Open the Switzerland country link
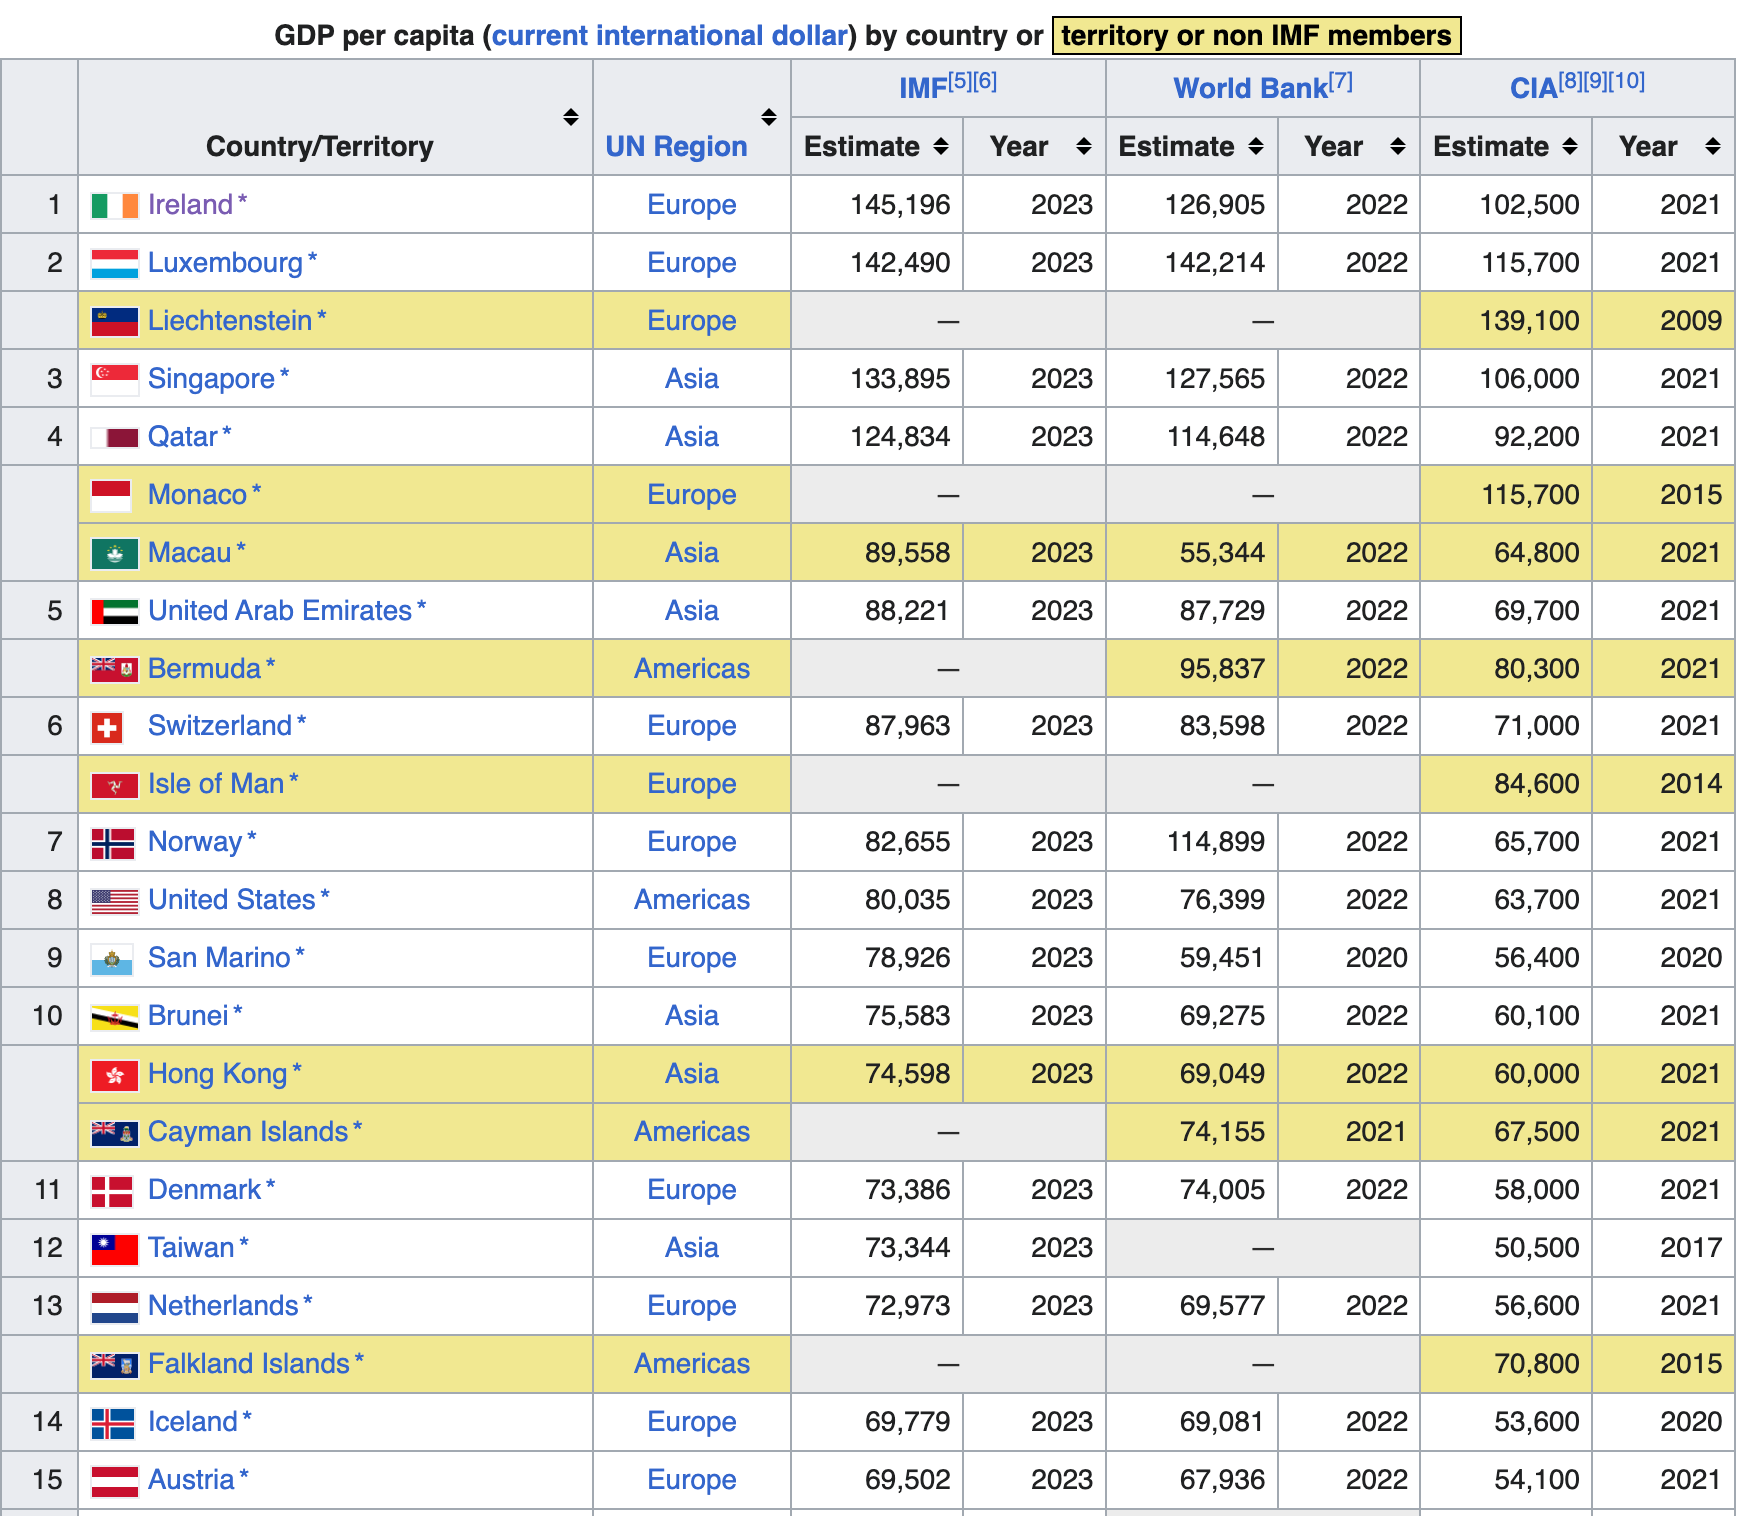This screenshot has width=1748, height=1516. (x=220, y=726)
